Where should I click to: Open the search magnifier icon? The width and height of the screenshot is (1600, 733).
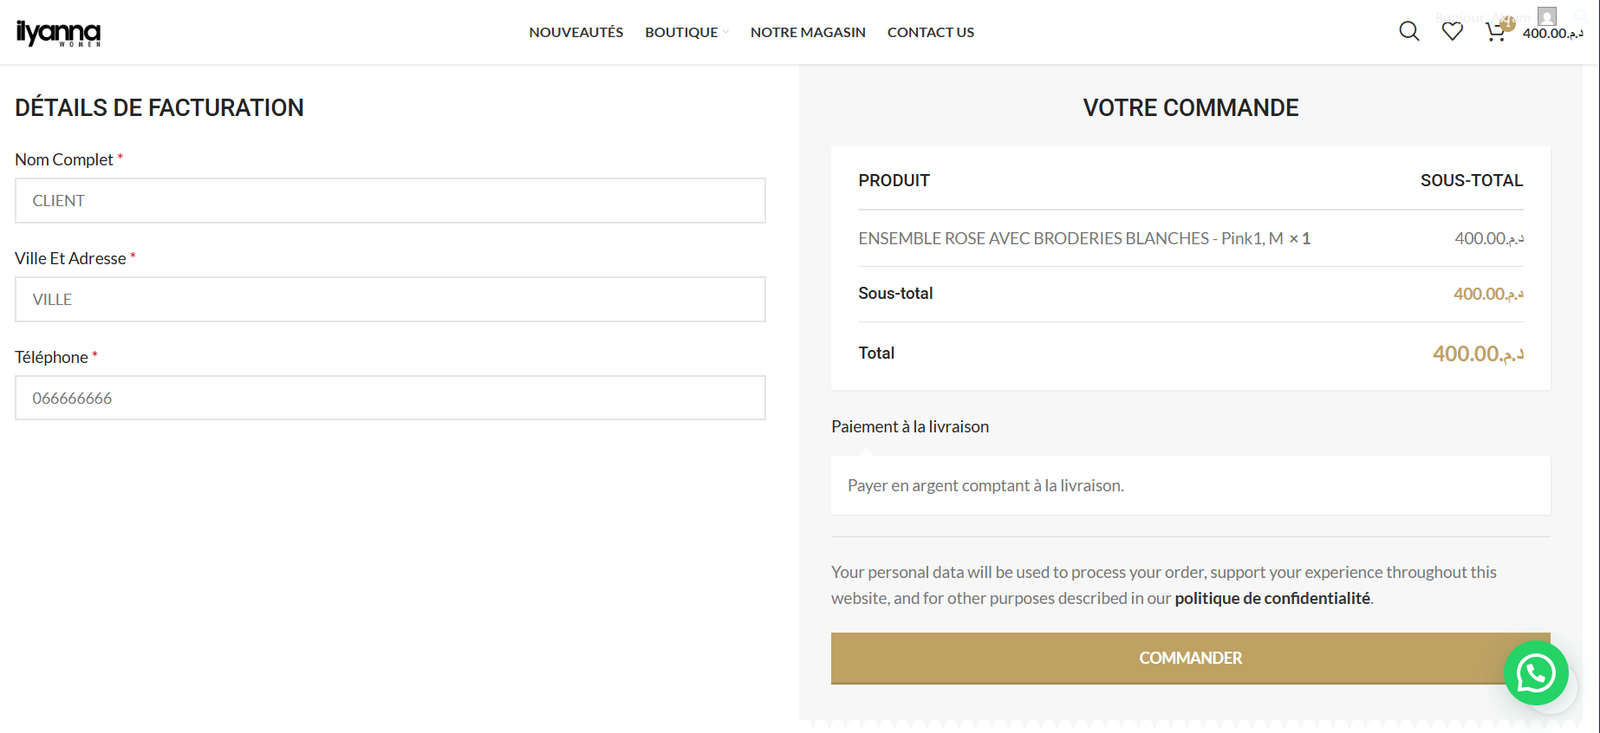tap(1409, 31)
